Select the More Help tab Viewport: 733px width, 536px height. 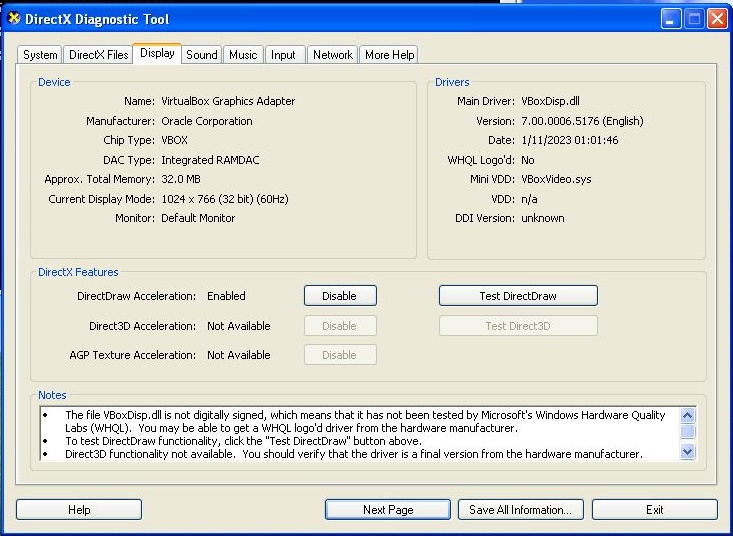389,55
